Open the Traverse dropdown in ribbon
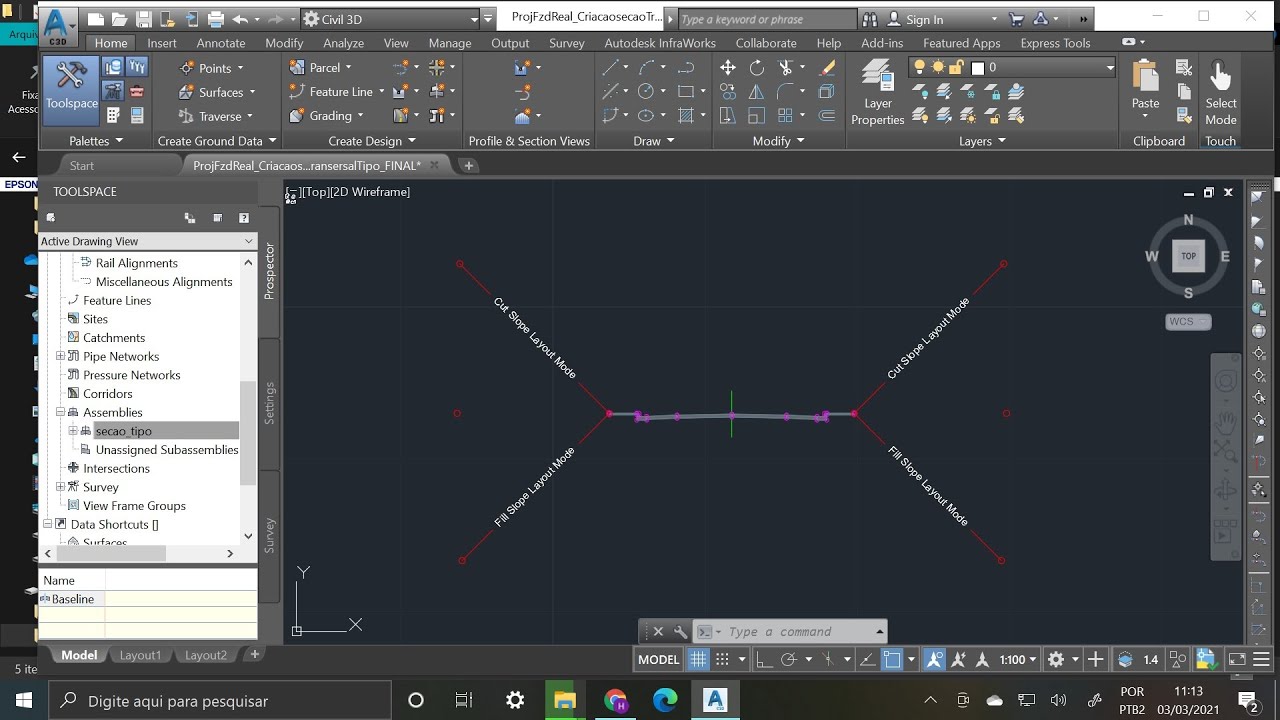Viewport: 1280px width, 720px height. (x=251, y=116)
